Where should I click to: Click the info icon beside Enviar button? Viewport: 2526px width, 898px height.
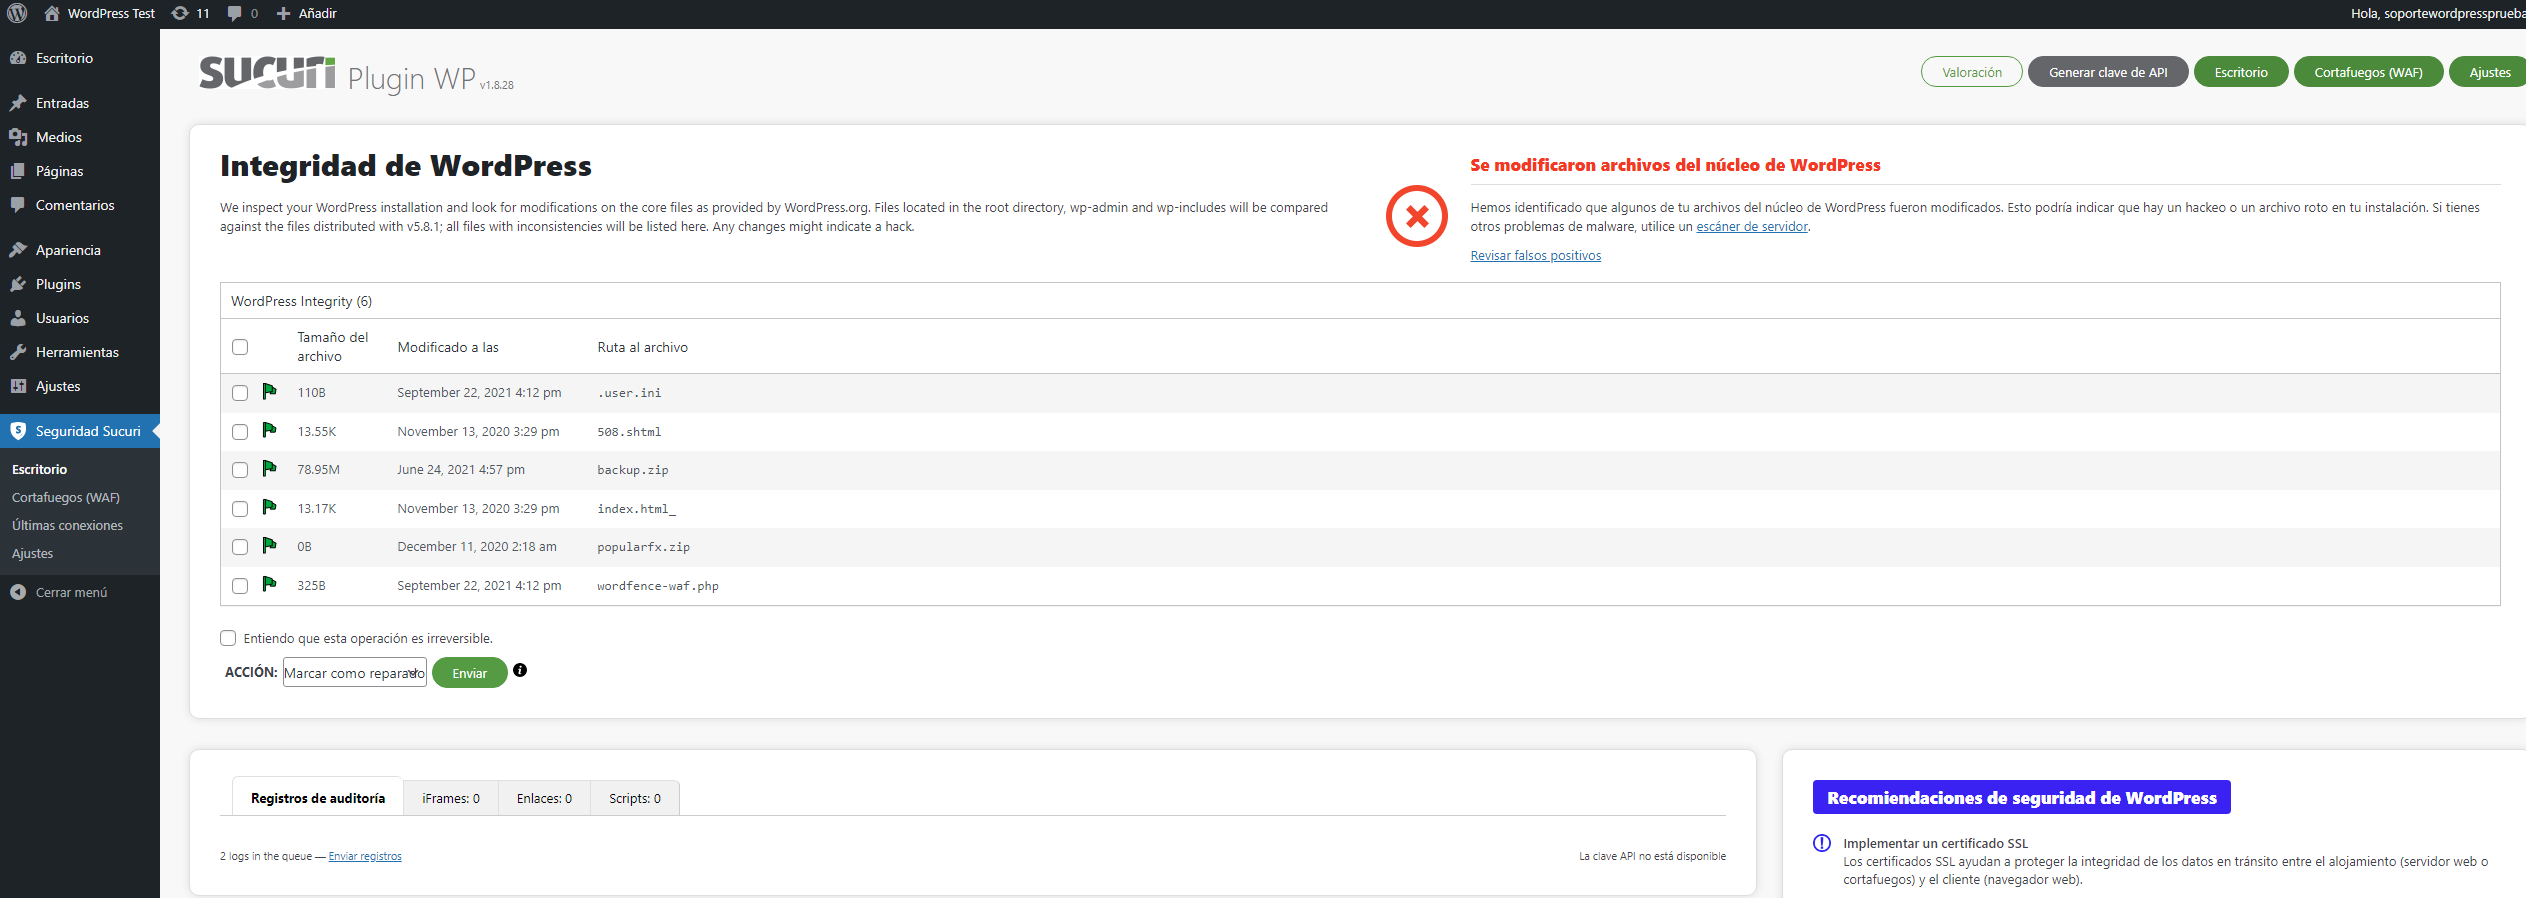click(520, 670)
